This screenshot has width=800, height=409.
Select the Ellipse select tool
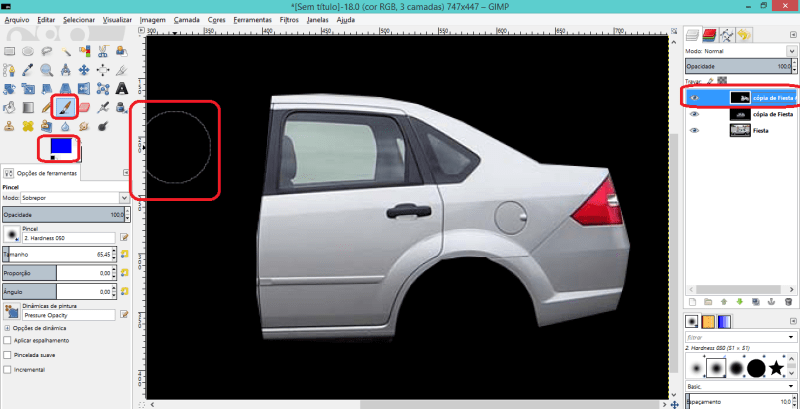coord(28,51)
